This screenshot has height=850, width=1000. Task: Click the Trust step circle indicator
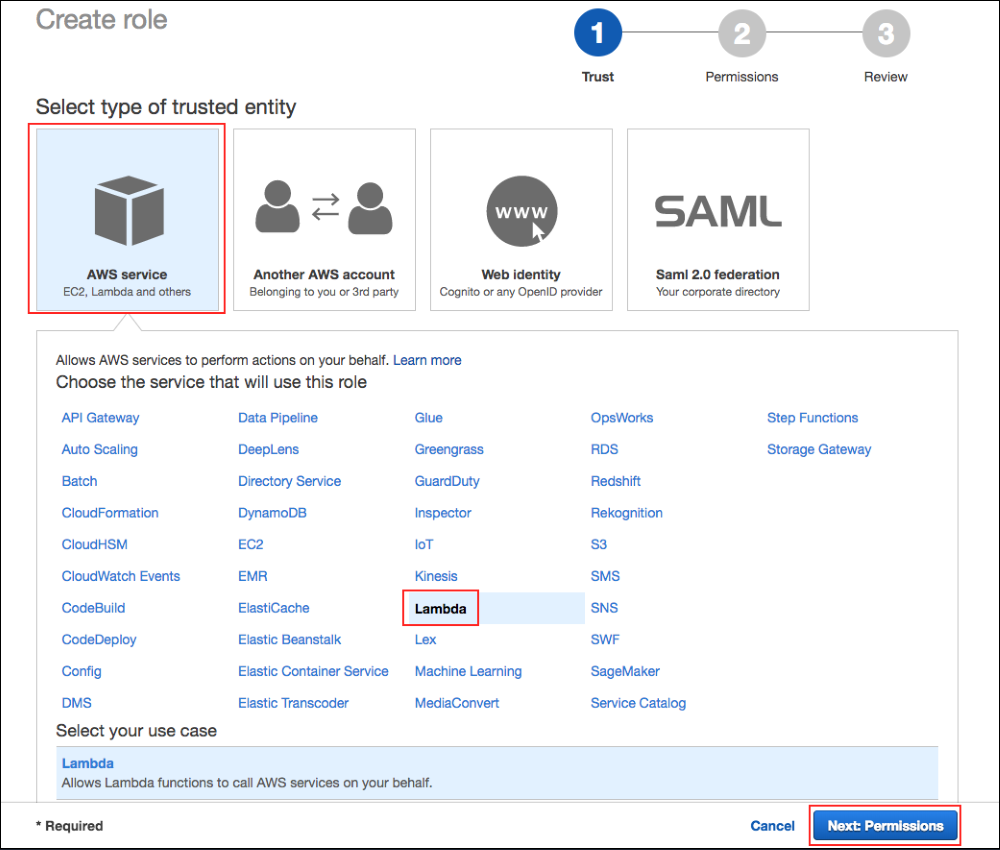pos(597,32)
